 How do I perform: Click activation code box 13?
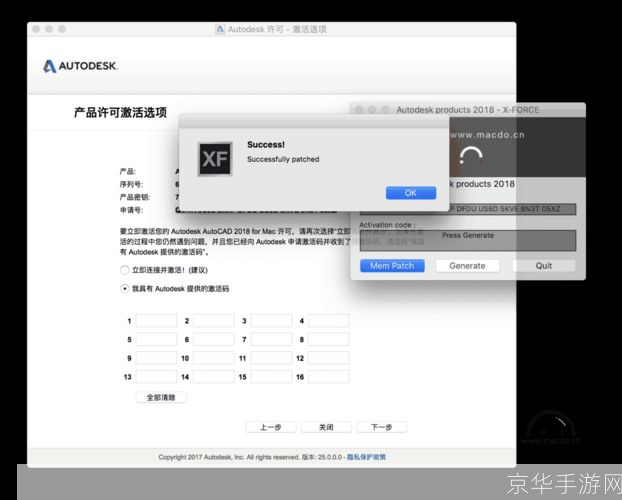pyautogui.click(x=156, y=377)
